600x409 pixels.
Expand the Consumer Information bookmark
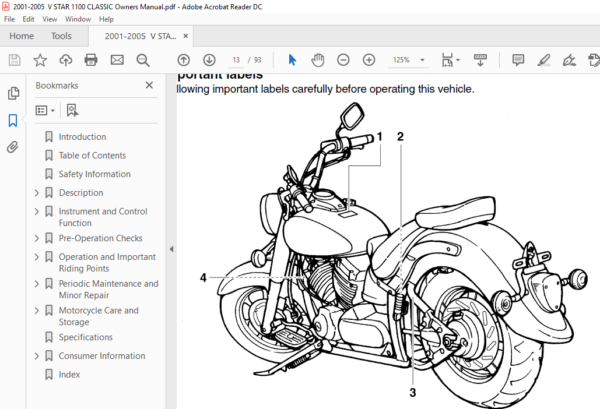37,356
